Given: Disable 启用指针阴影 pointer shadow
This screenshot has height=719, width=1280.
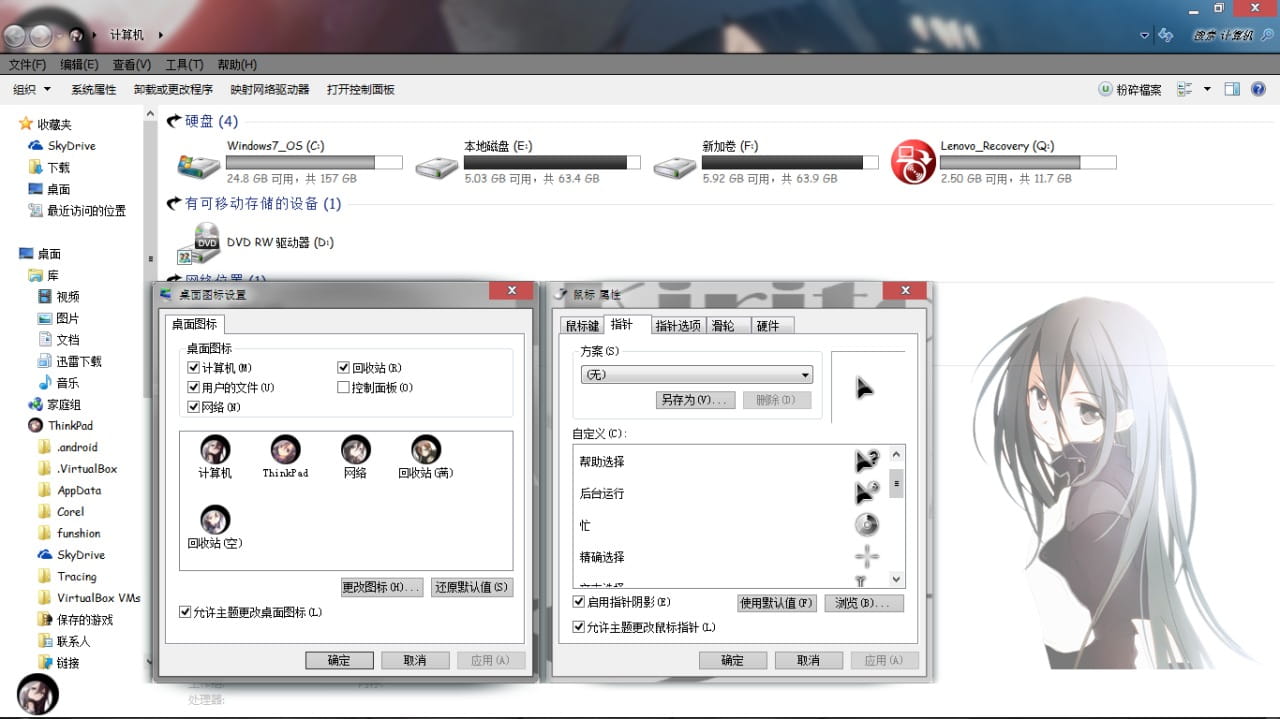Looking at the screenshot, I should click(x=579, y=602).
